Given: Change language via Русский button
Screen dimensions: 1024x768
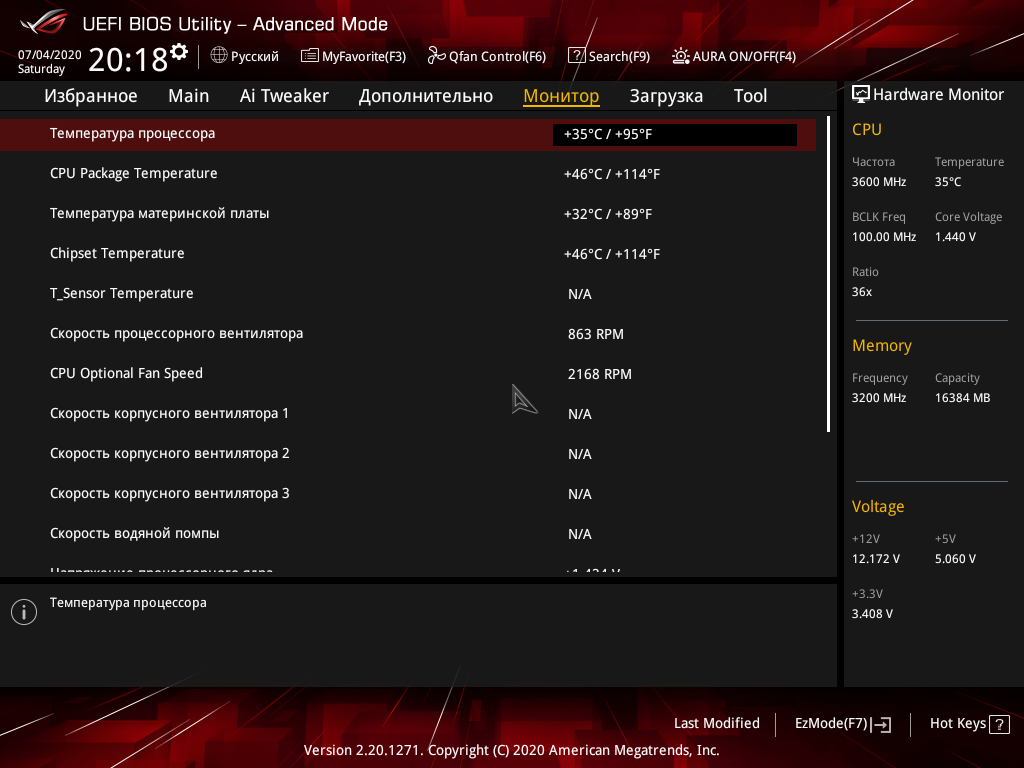Looking at the screenshot, I should coord(244,56).
